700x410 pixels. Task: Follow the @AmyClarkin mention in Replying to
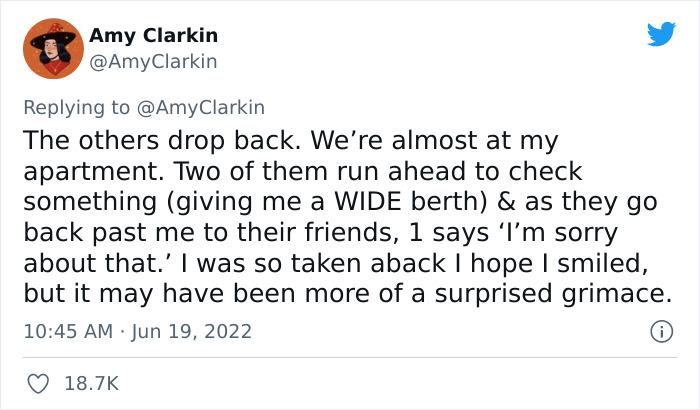point(201,108)
